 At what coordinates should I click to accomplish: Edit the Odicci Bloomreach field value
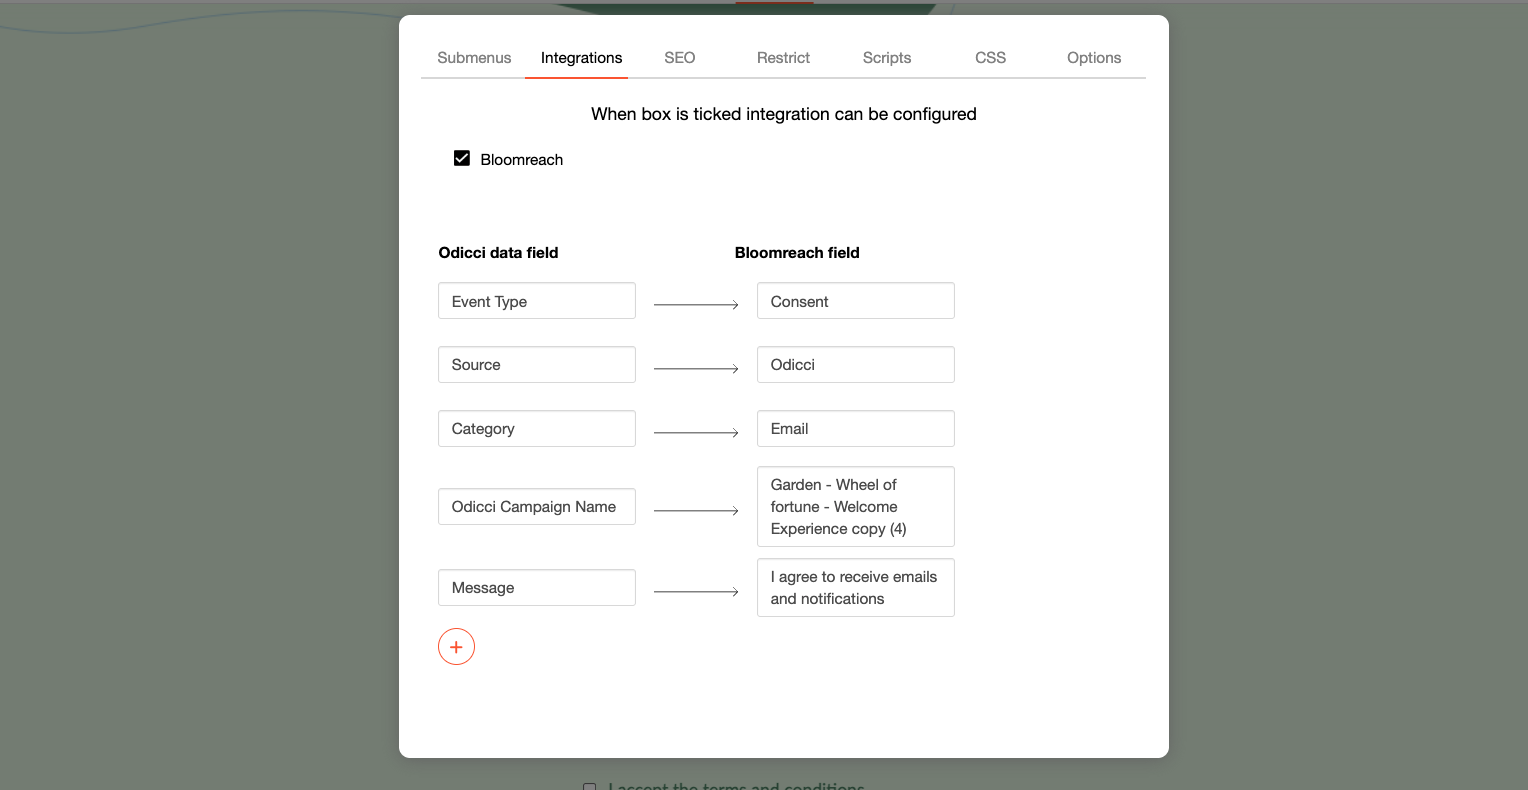pyautogui.click(x=855, y=365)
